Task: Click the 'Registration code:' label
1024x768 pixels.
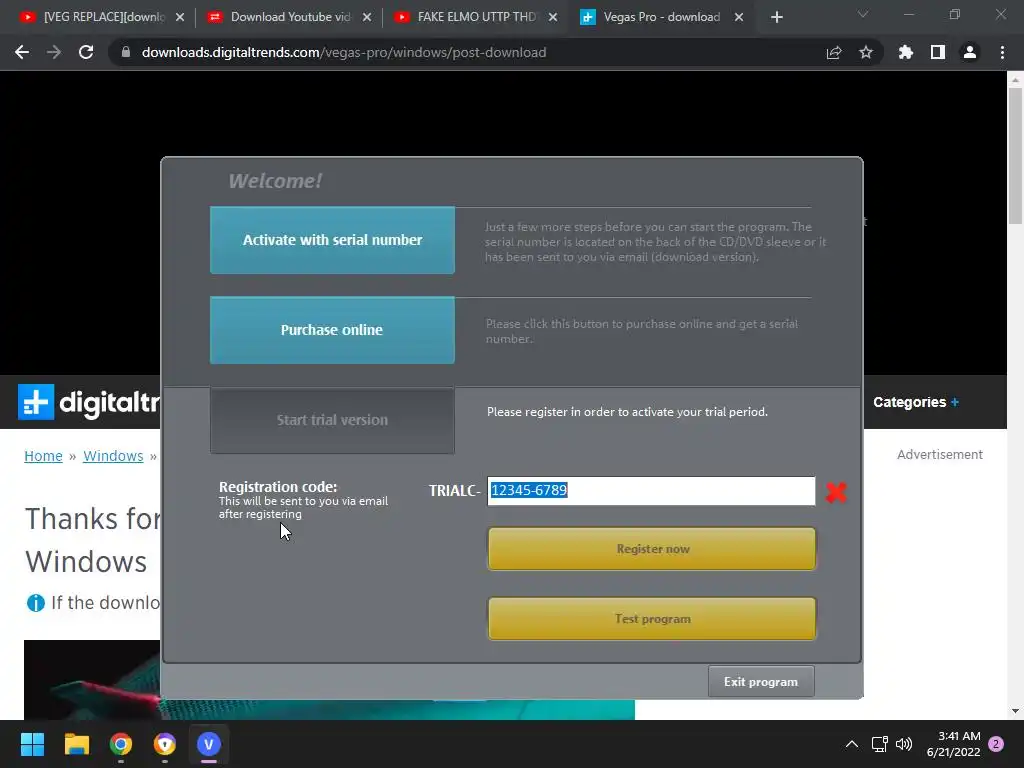Action: (278, 487)
